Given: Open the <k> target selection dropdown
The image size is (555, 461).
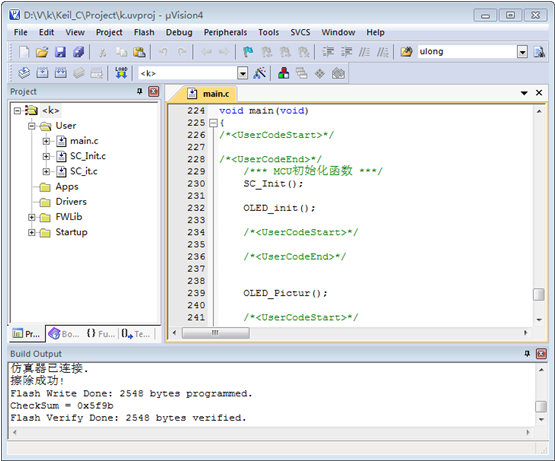Looking at the screenshot, I should [x=242, y=73].
